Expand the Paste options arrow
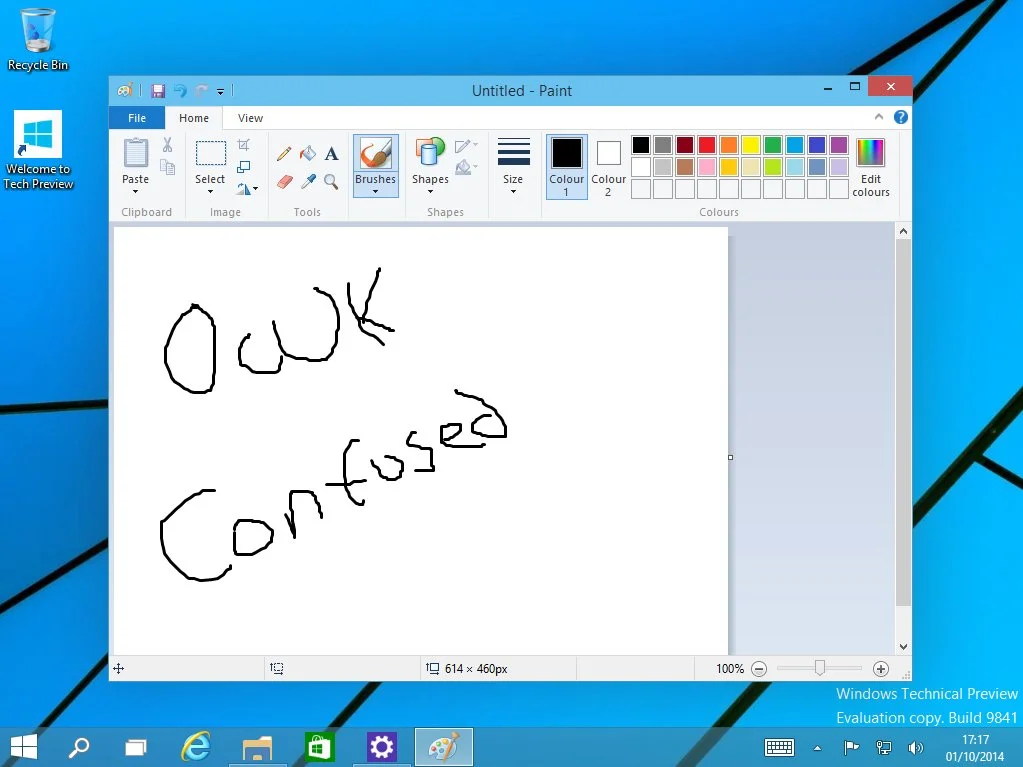The image size is (1023, 767). pos(136,192)
